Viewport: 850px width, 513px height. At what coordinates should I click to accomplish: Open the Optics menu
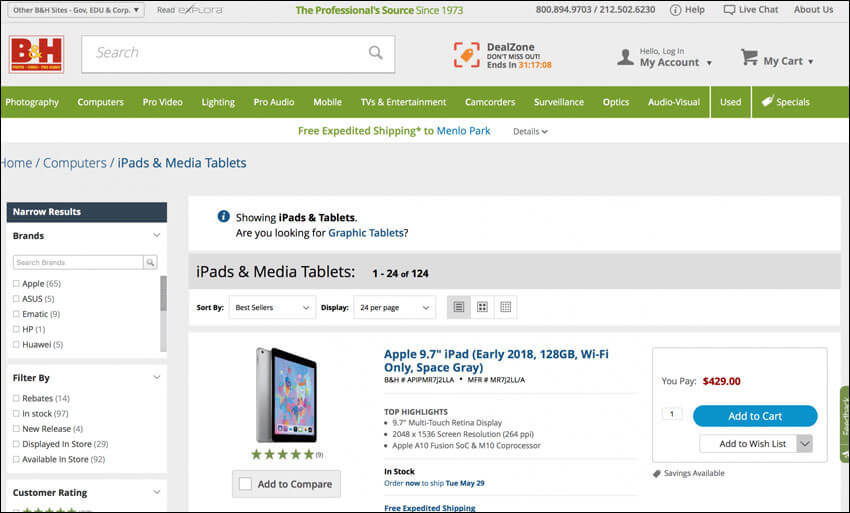tap(616, 102)
